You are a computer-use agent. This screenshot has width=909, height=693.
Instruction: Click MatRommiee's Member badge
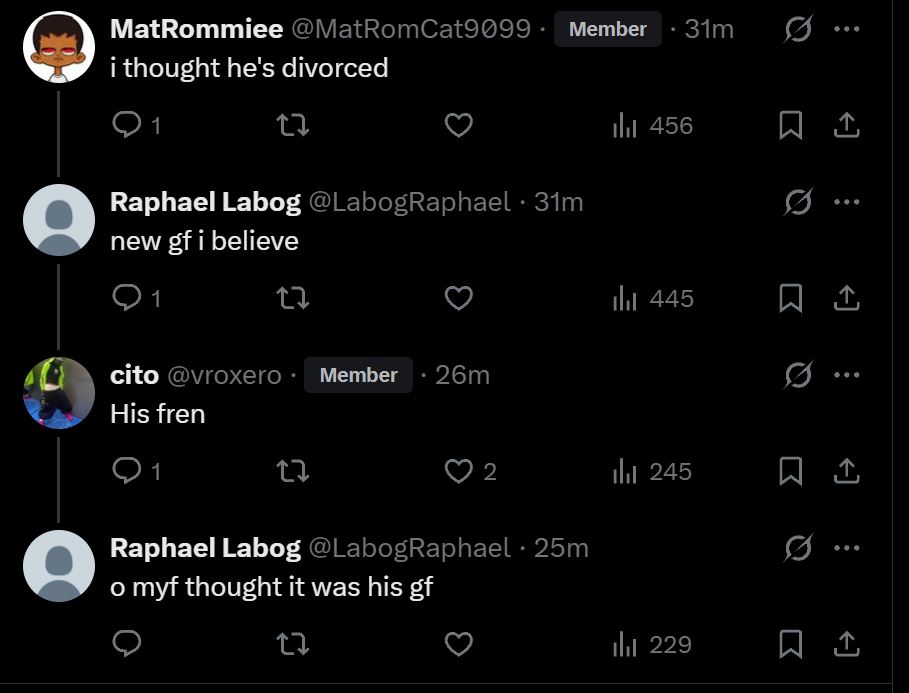(607, 29)
